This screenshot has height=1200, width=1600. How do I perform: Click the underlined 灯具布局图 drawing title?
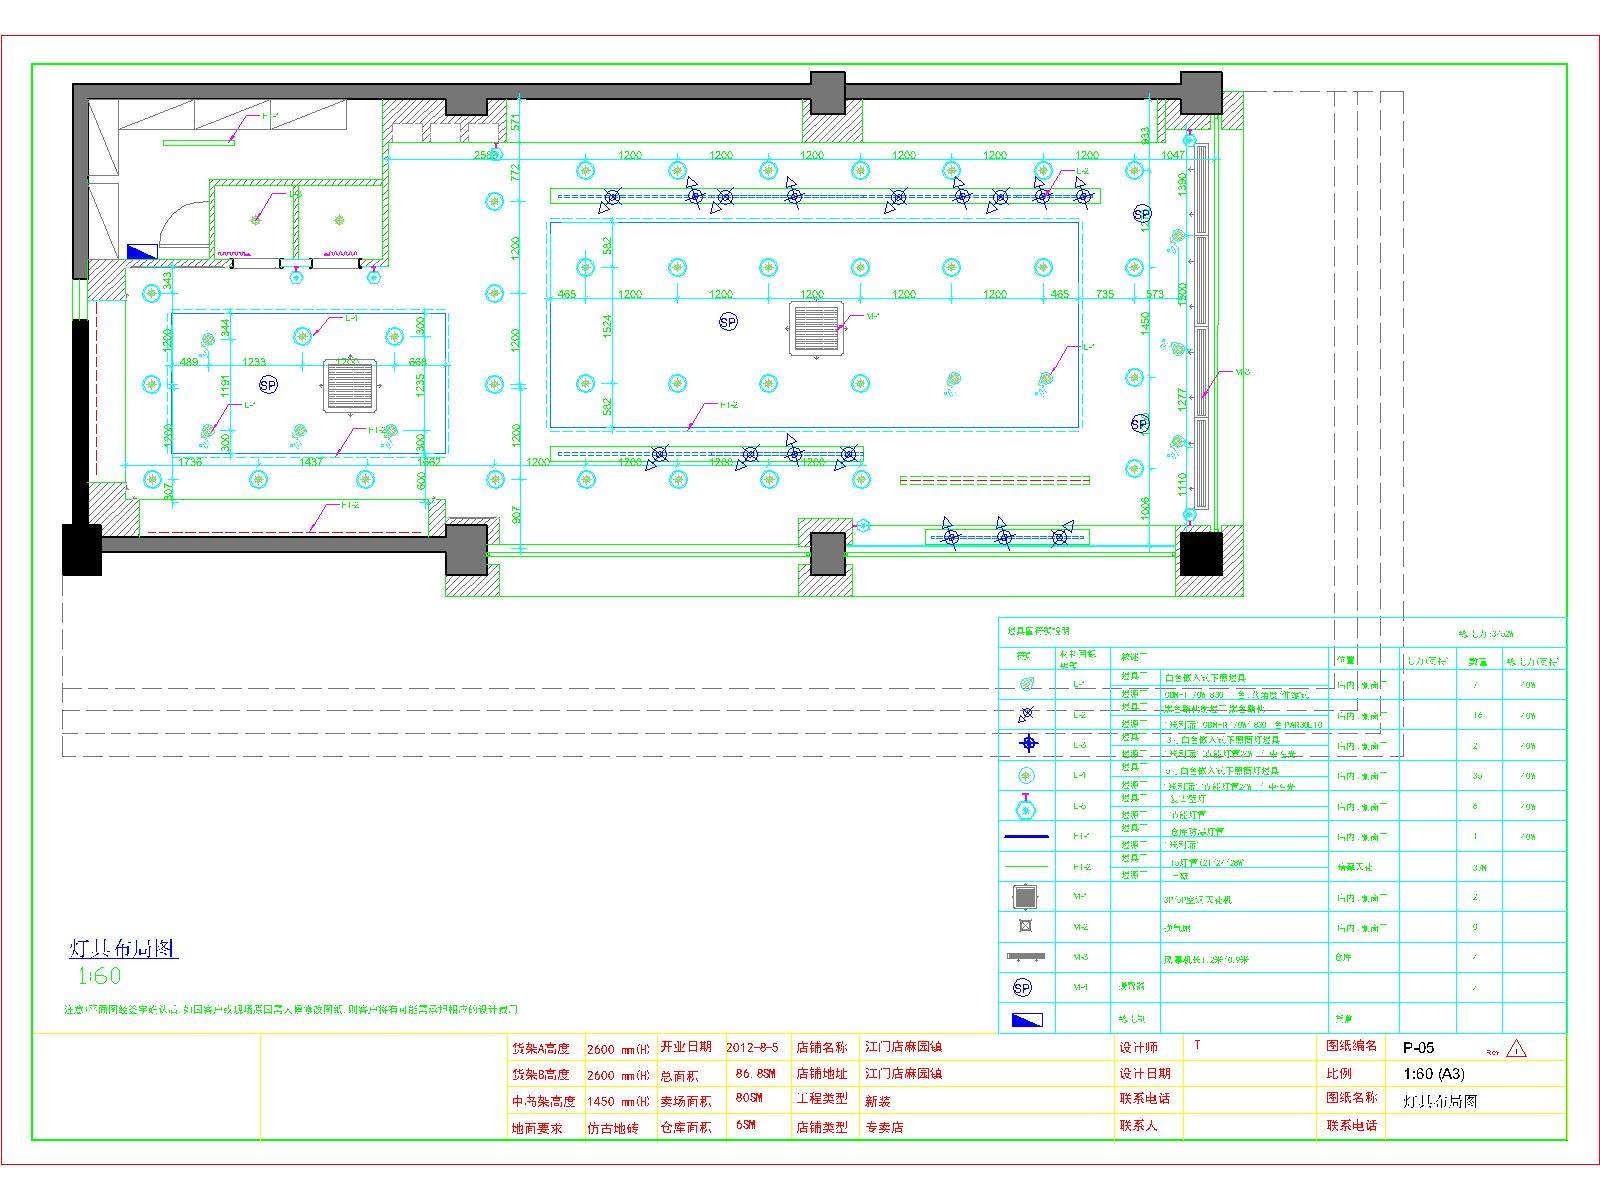point(123,948)
